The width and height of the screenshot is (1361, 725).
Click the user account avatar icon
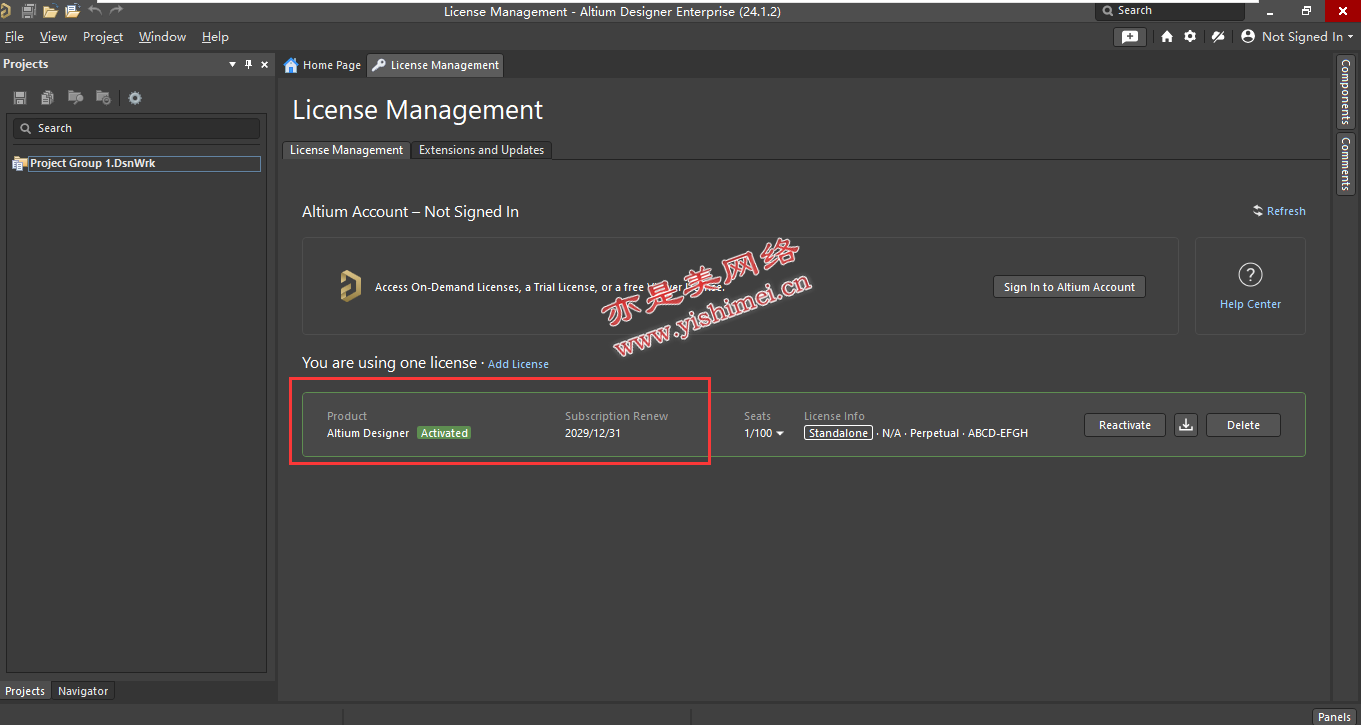point(1248,36)
